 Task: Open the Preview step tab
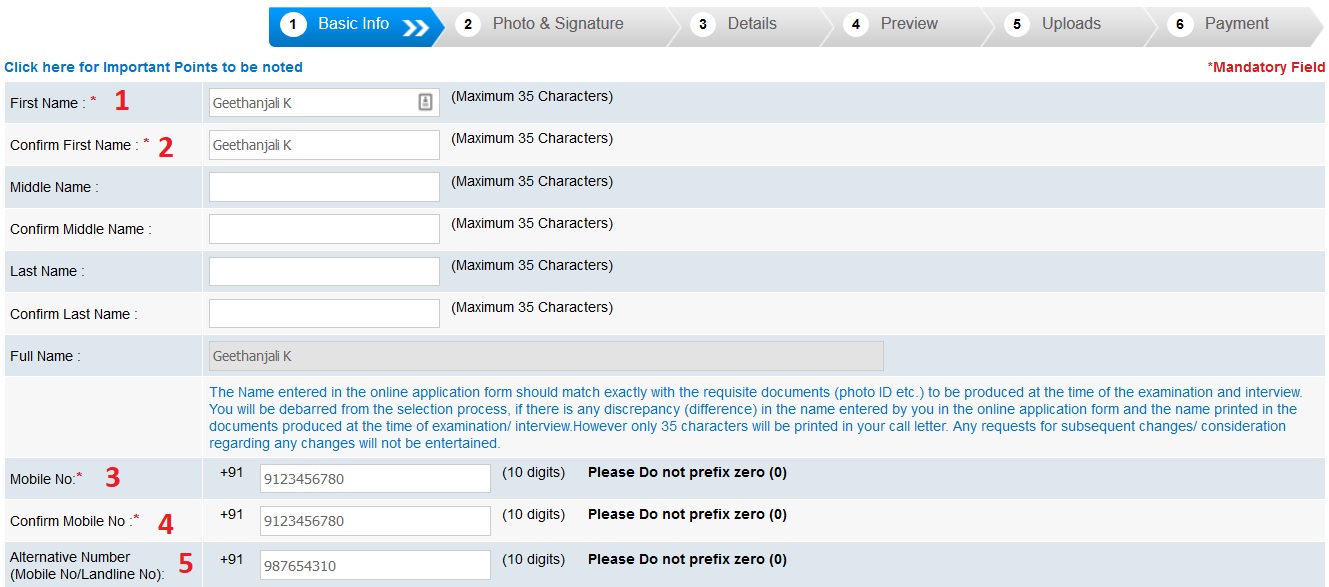point(908,24)
